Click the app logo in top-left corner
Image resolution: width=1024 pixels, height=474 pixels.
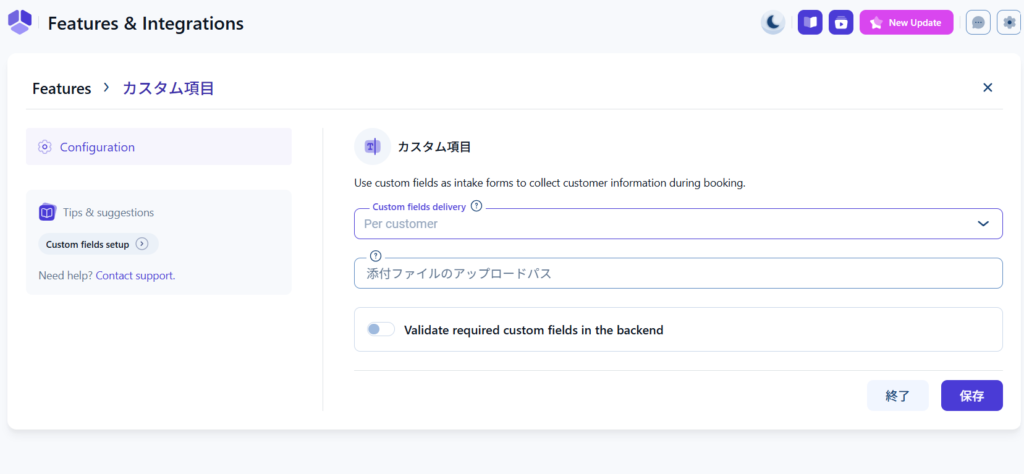tap(20, 22)
